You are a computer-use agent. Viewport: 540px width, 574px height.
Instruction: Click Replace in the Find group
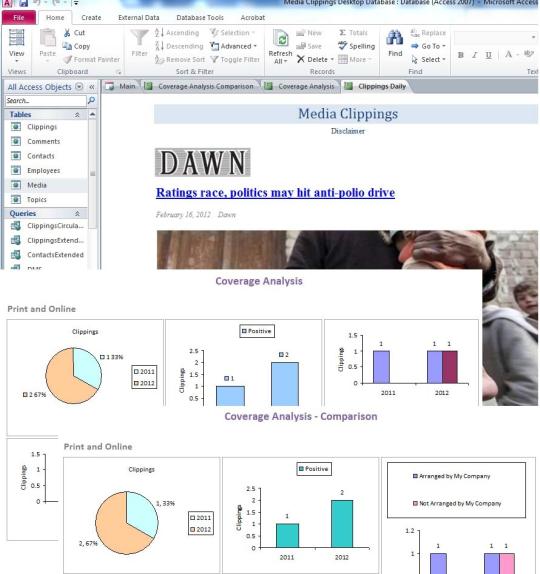click(x=428, y=33)
